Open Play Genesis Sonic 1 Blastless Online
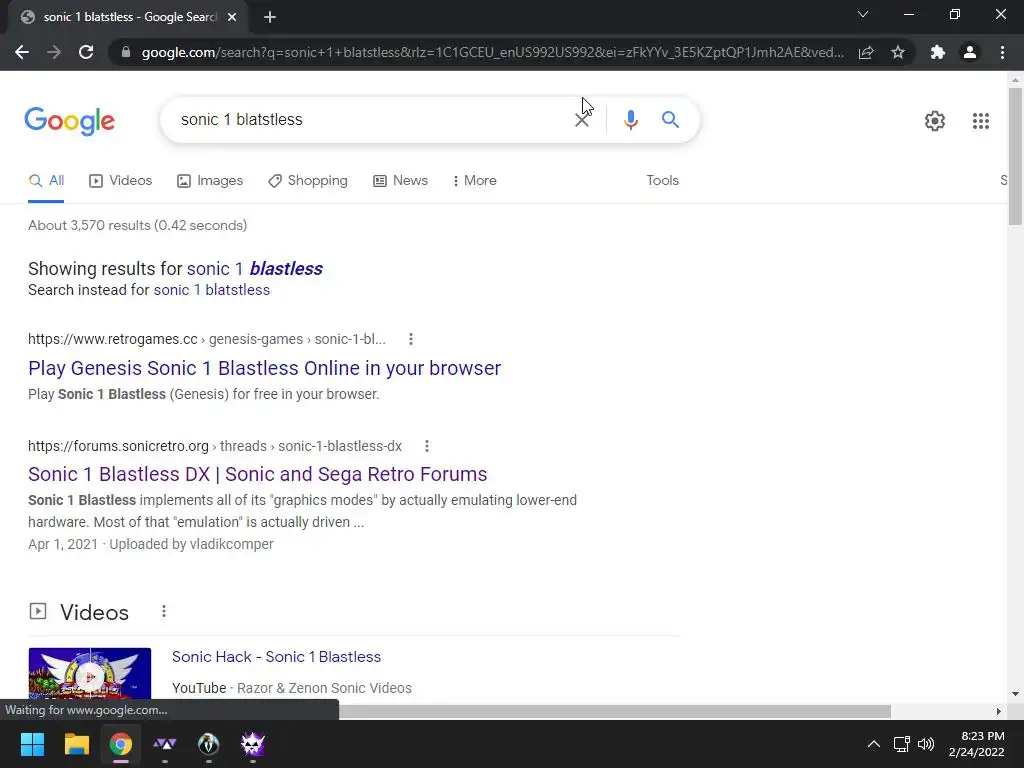1024x768 pixels. click(264, 368)
